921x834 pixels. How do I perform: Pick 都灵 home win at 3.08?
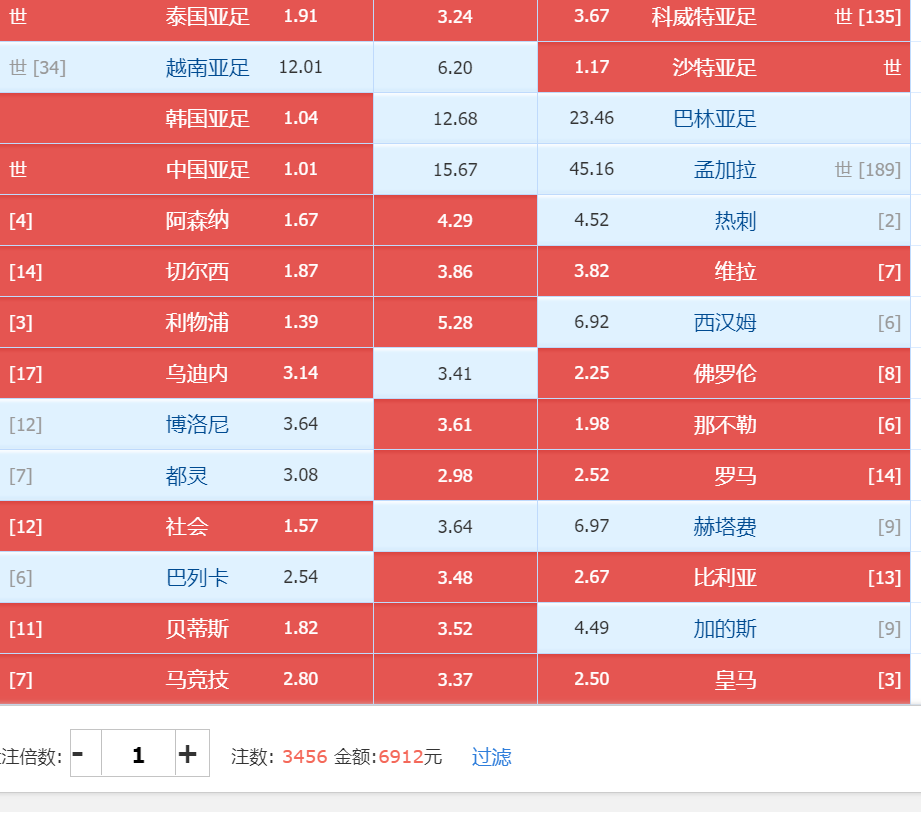click(x=186, y=476)
